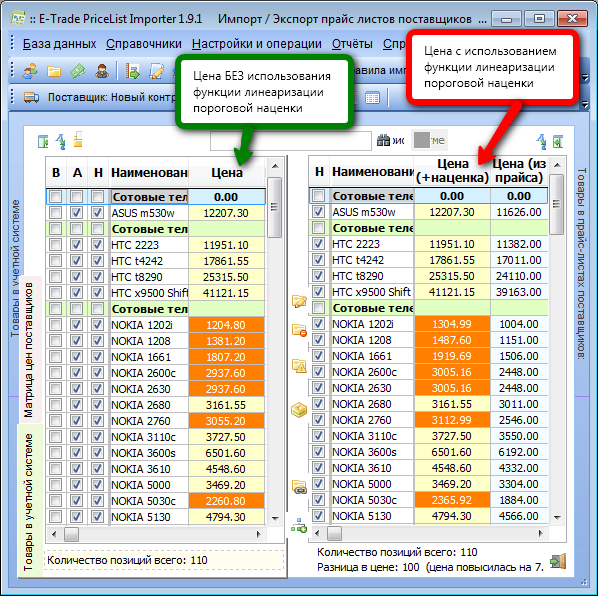The height and width of the screenshot is (596, 598).
Task: Click the right panel sort A-Z icon
Action: [x=541, y=141]
